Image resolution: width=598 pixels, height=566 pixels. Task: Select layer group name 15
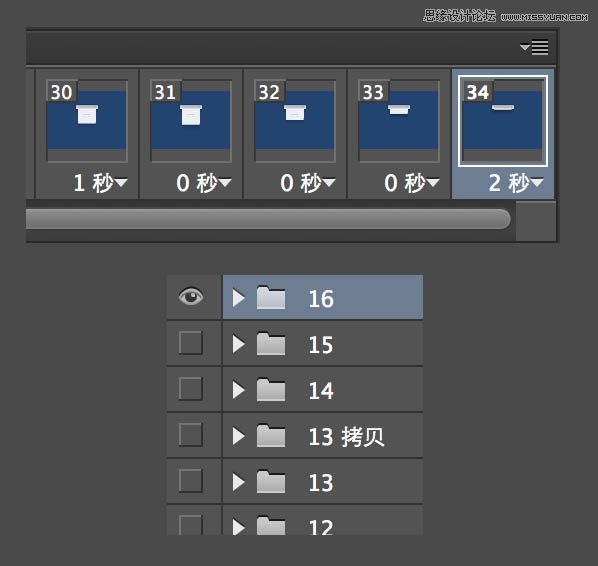[321, 345]
